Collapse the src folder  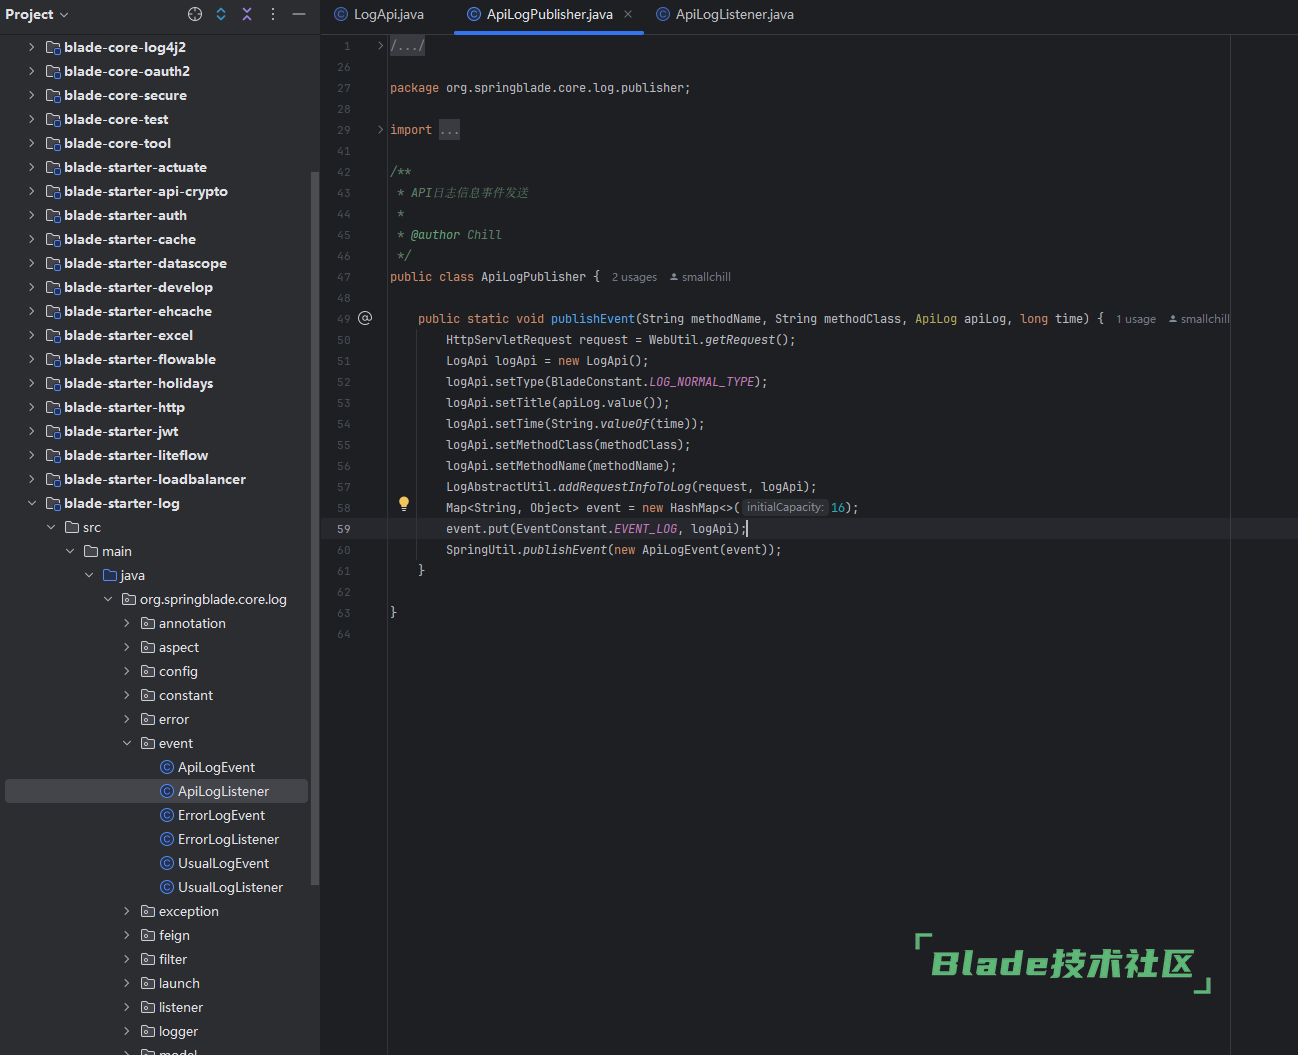(50, 527)
